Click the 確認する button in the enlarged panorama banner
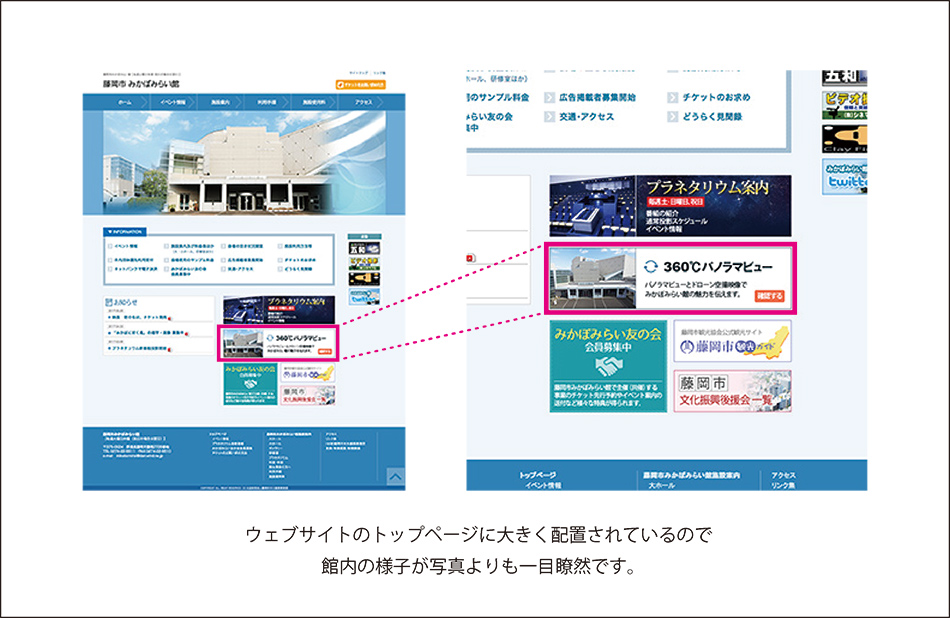Screen dimensions: 950x618 [x=768, y=296]
